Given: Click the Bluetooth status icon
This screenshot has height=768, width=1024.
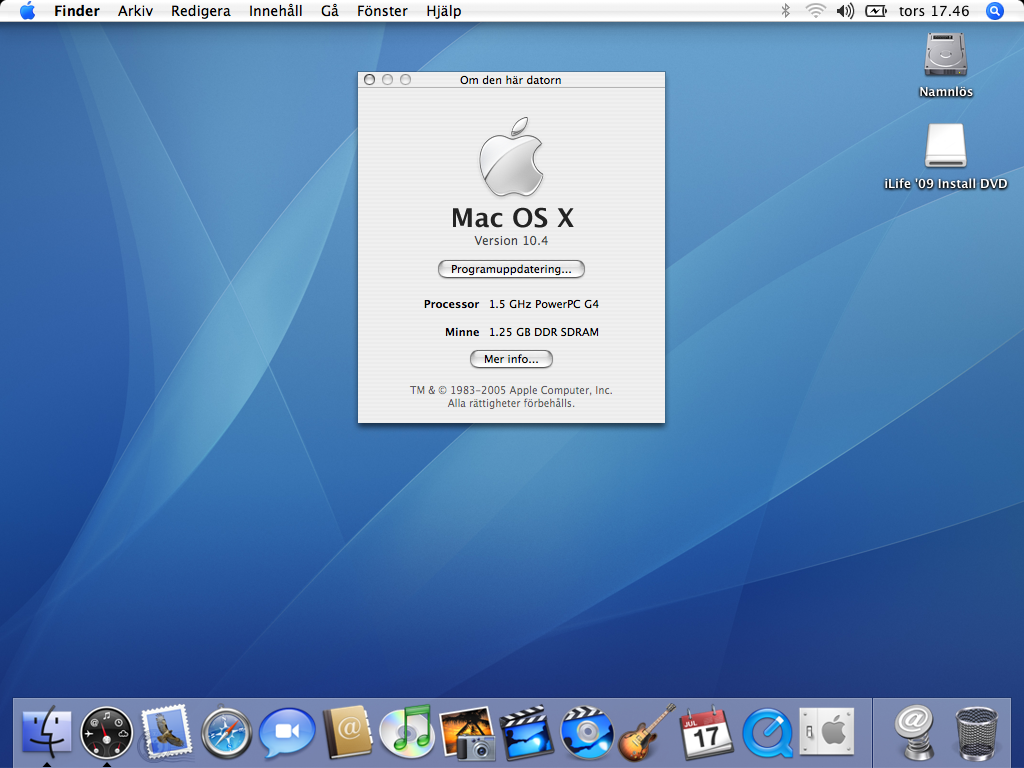Looking at the screenshot, I should pos(786,10).
